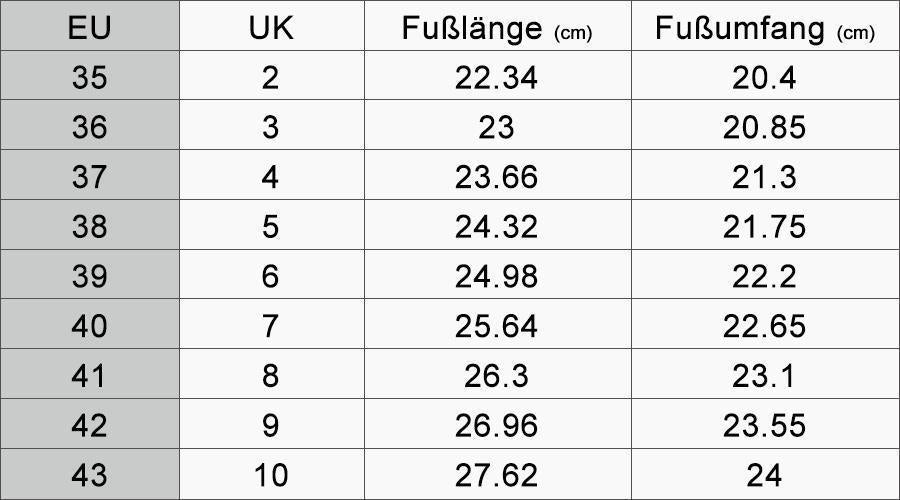Click UK size 2 cell
Viewport: 900px width, 500px height.
pos(270,77)
